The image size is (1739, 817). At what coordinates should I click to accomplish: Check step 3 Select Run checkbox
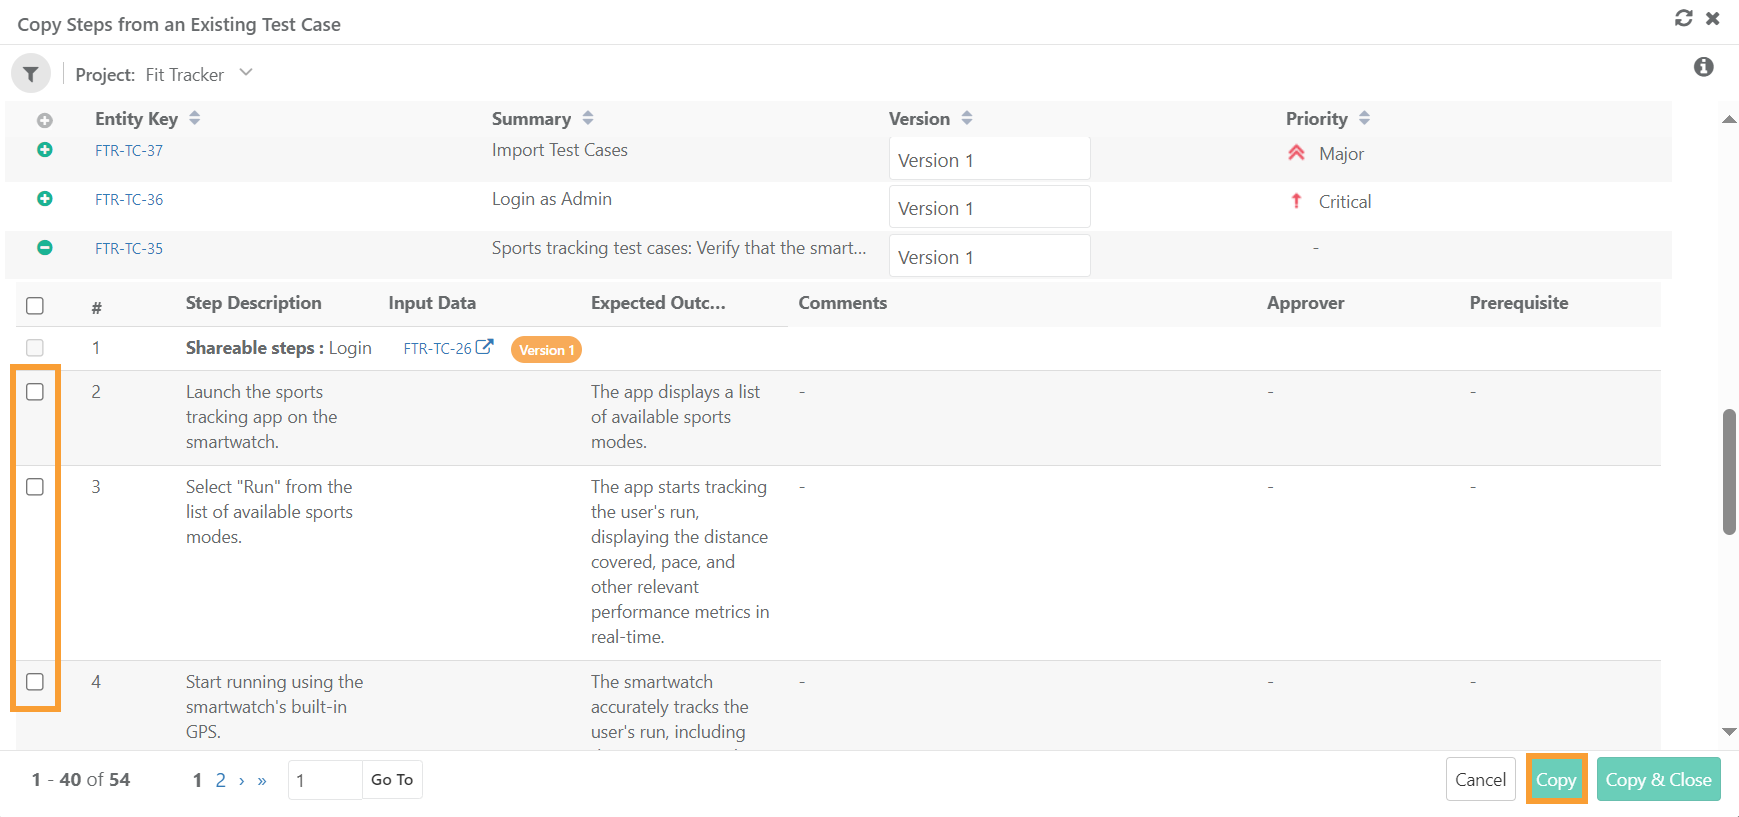coord(35,487)
